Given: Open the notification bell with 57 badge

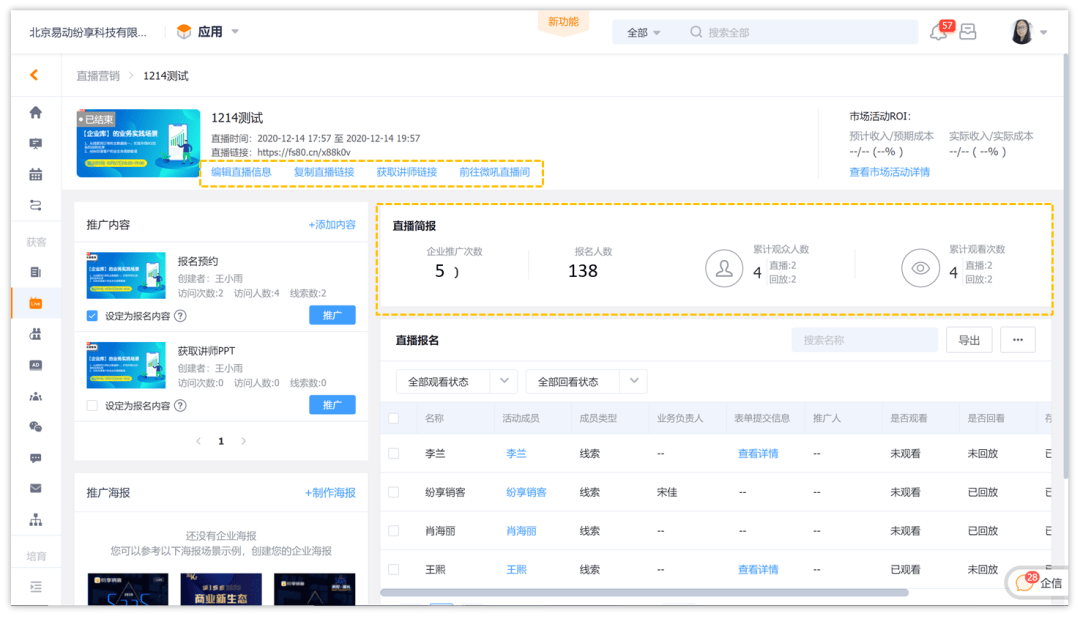Looking at the screenshot, I should point(938,31).
